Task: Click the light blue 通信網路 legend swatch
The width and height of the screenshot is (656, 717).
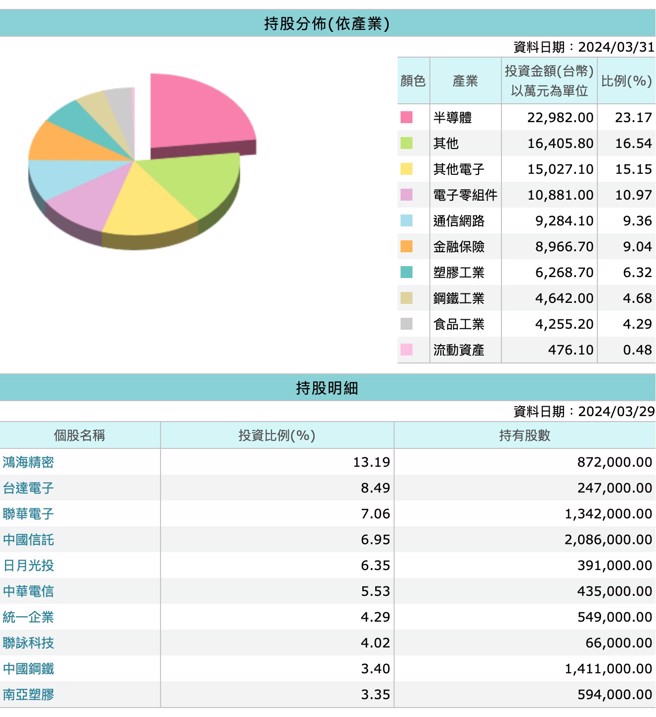Action: coord(406,221)
